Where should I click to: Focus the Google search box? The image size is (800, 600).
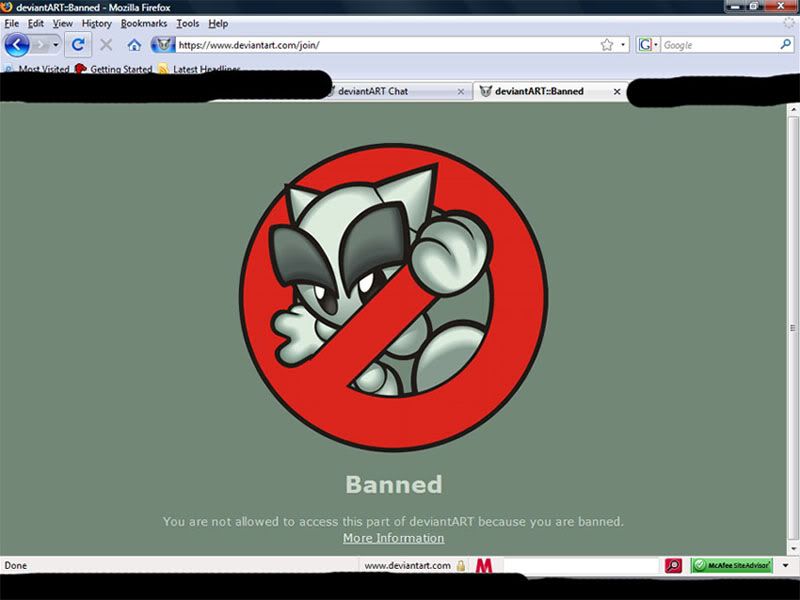coord(720,45)
